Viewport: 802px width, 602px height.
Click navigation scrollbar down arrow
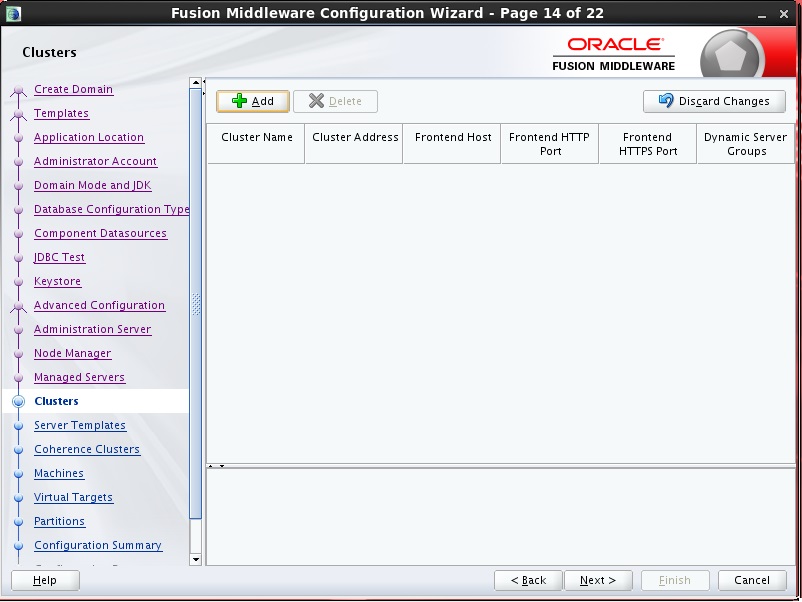click(x=195, y=560)
